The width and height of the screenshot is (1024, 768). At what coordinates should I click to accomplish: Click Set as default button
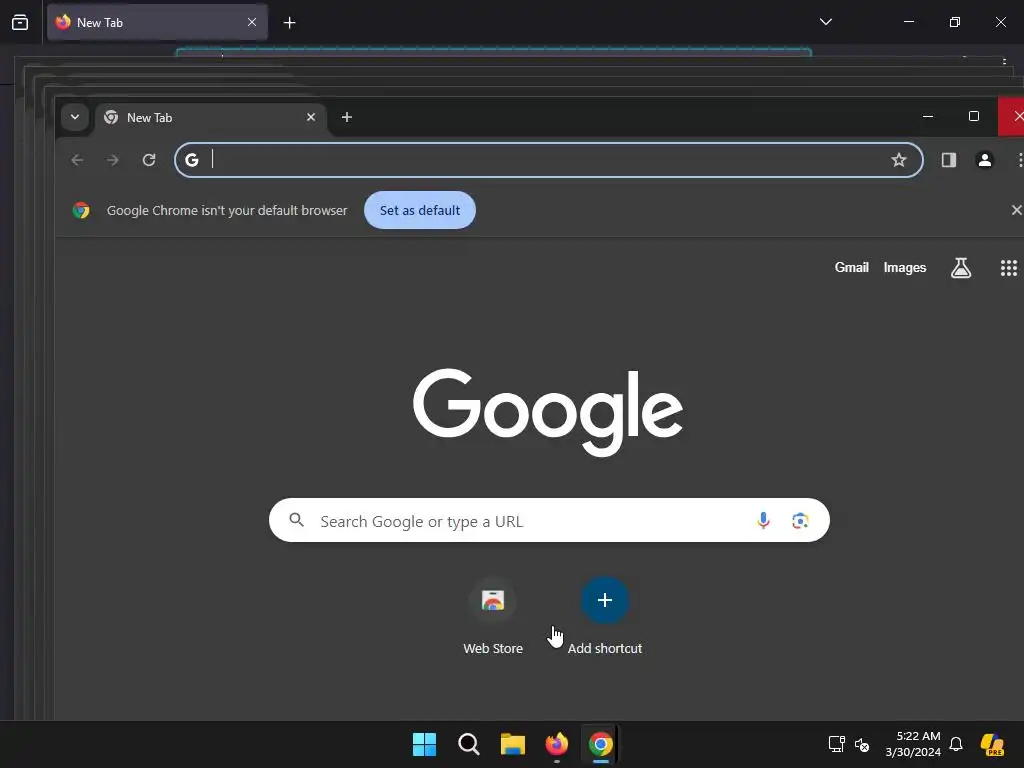(420, 210)
